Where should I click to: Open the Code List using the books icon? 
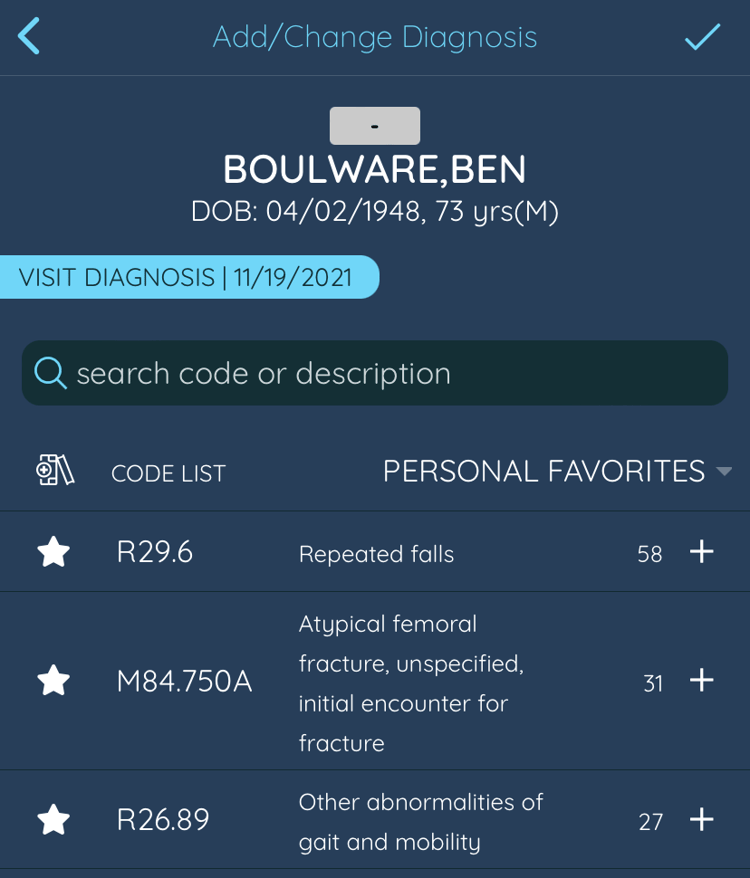coord(55,470)
